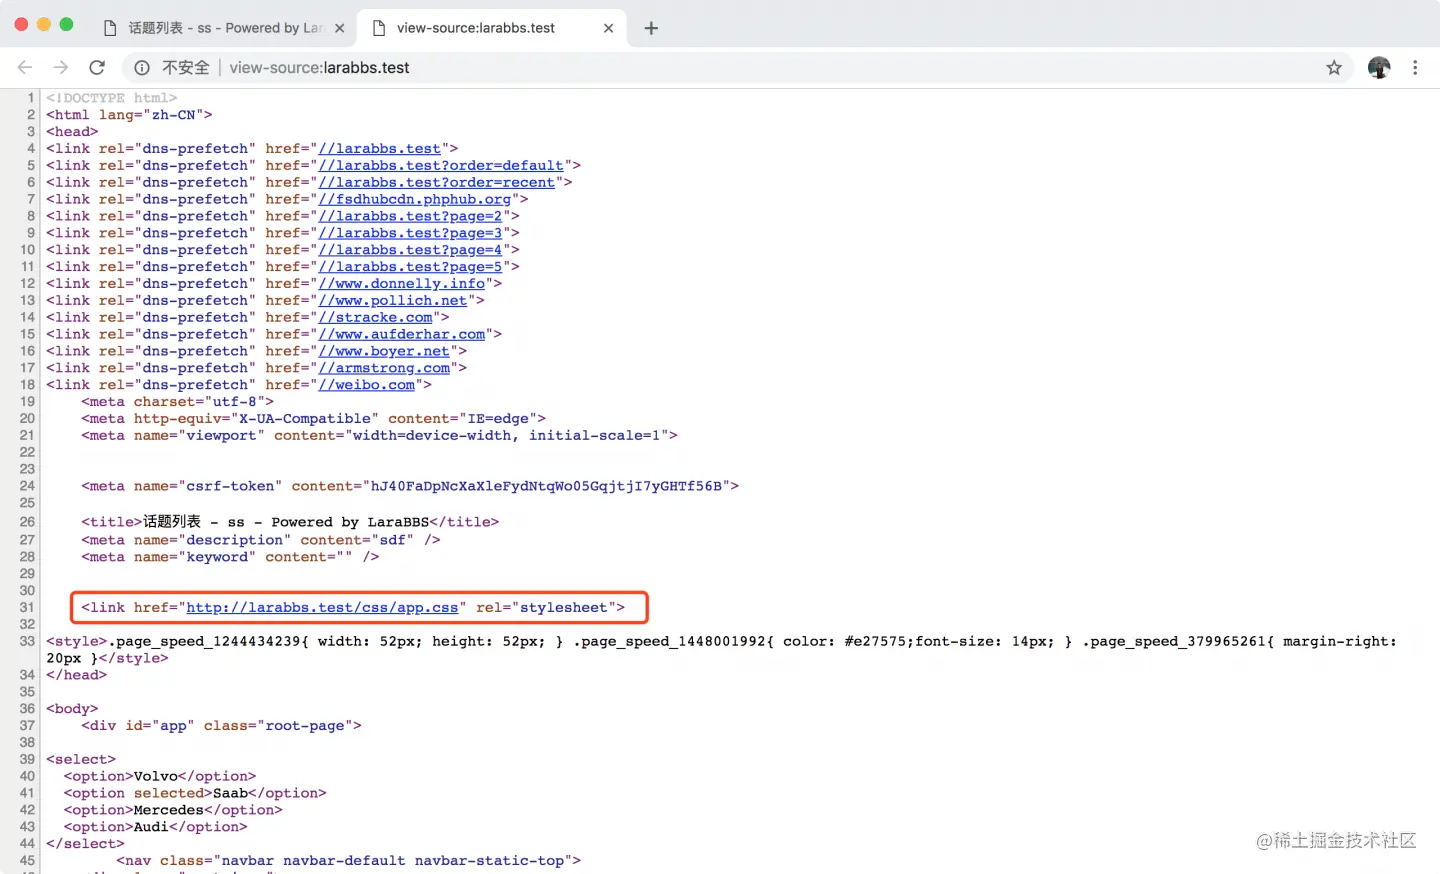Click the meta keyword line
The width and height of the screenshot is (1440, 874).
point(230,557)
